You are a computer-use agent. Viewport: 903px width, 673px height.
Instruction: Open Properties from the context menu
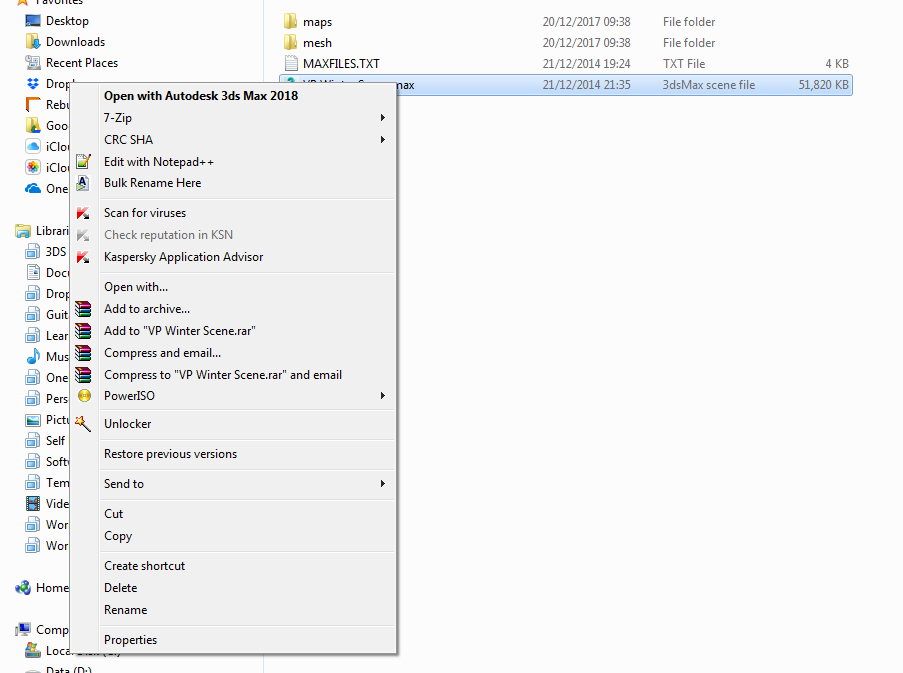(x=130, y=640)
